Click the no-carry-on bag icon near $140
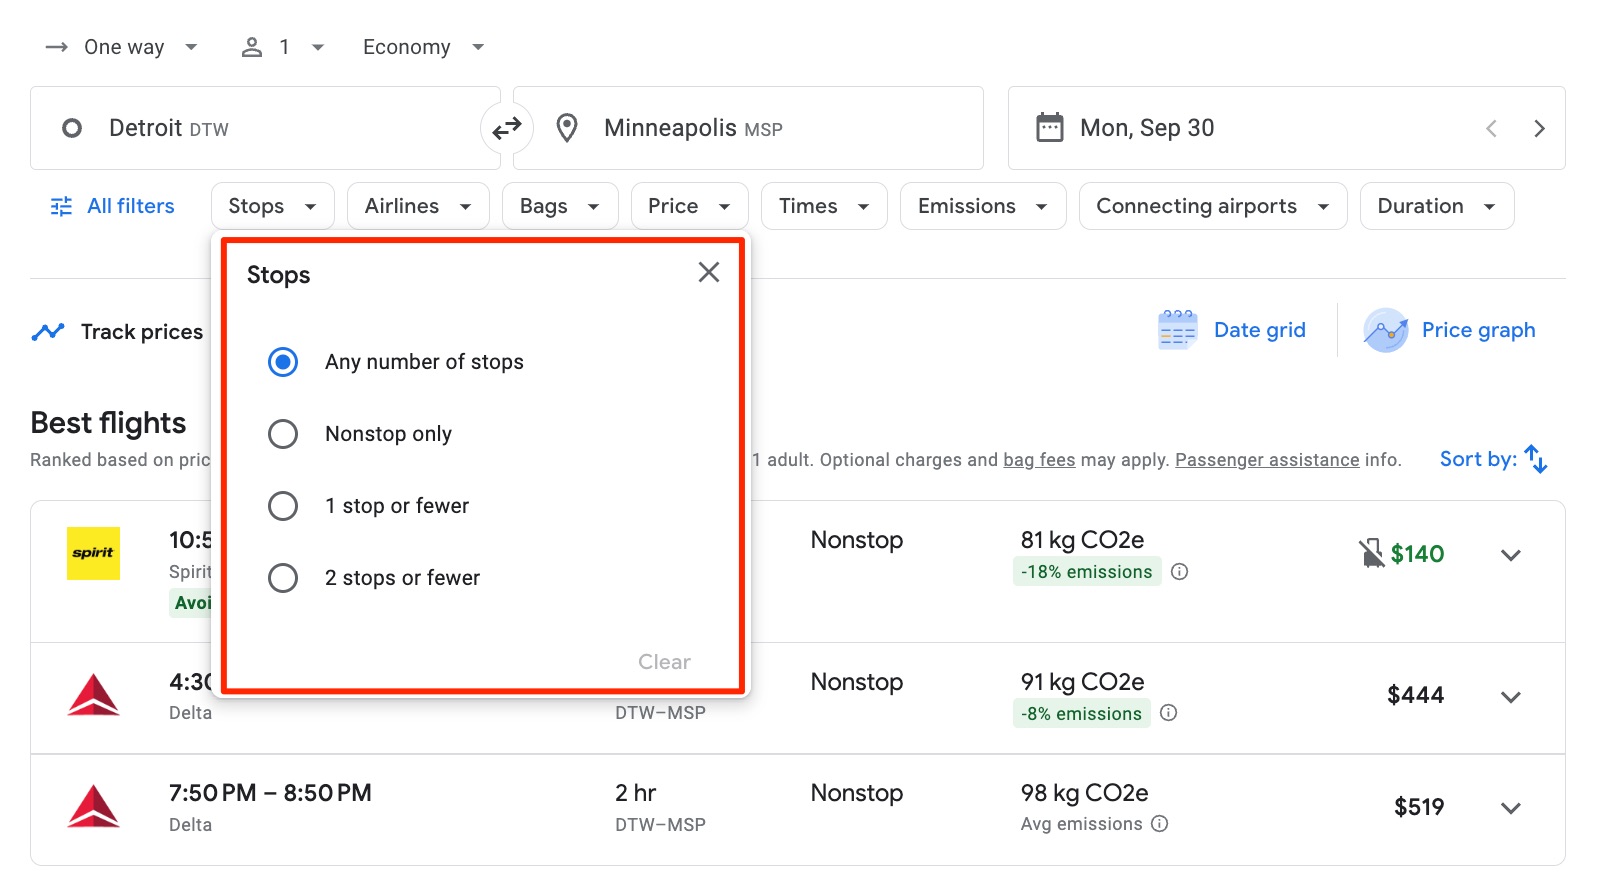Screen dimensions: 1616x890 (x=1371, y=553)
